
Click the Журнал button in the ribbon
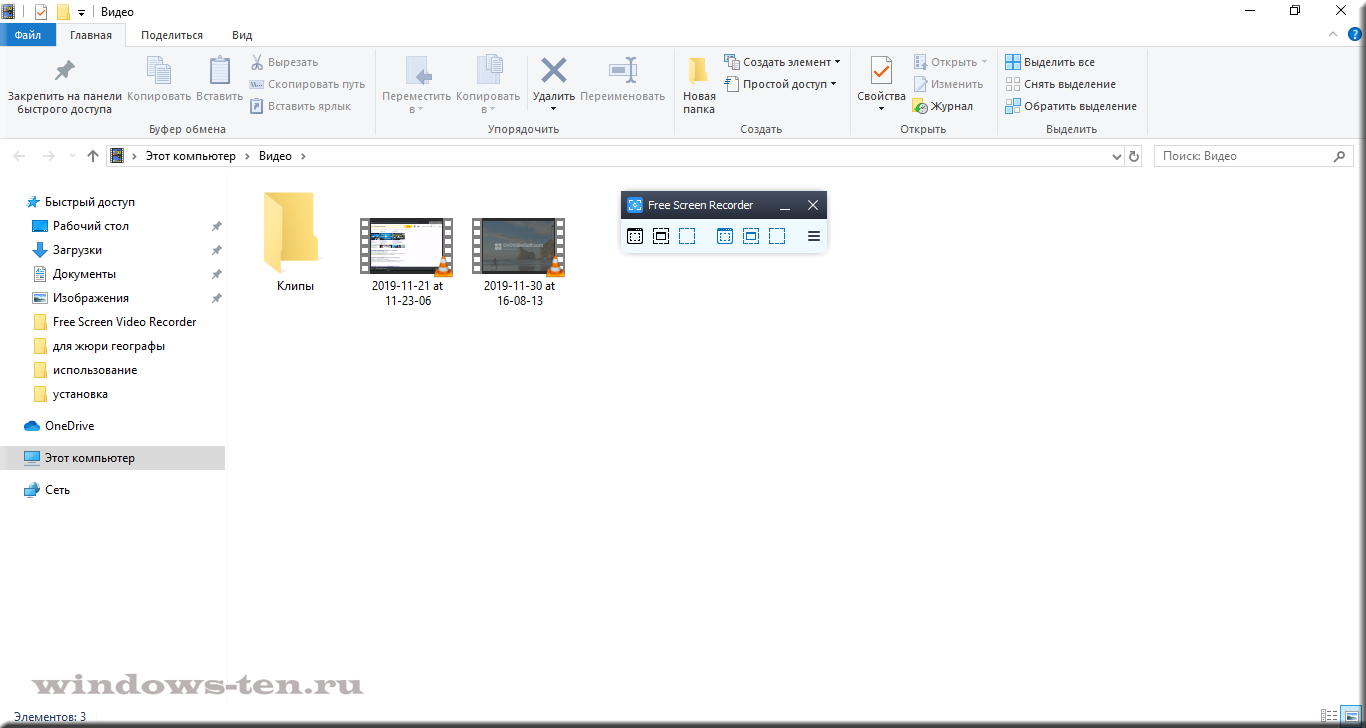(942, 106)
